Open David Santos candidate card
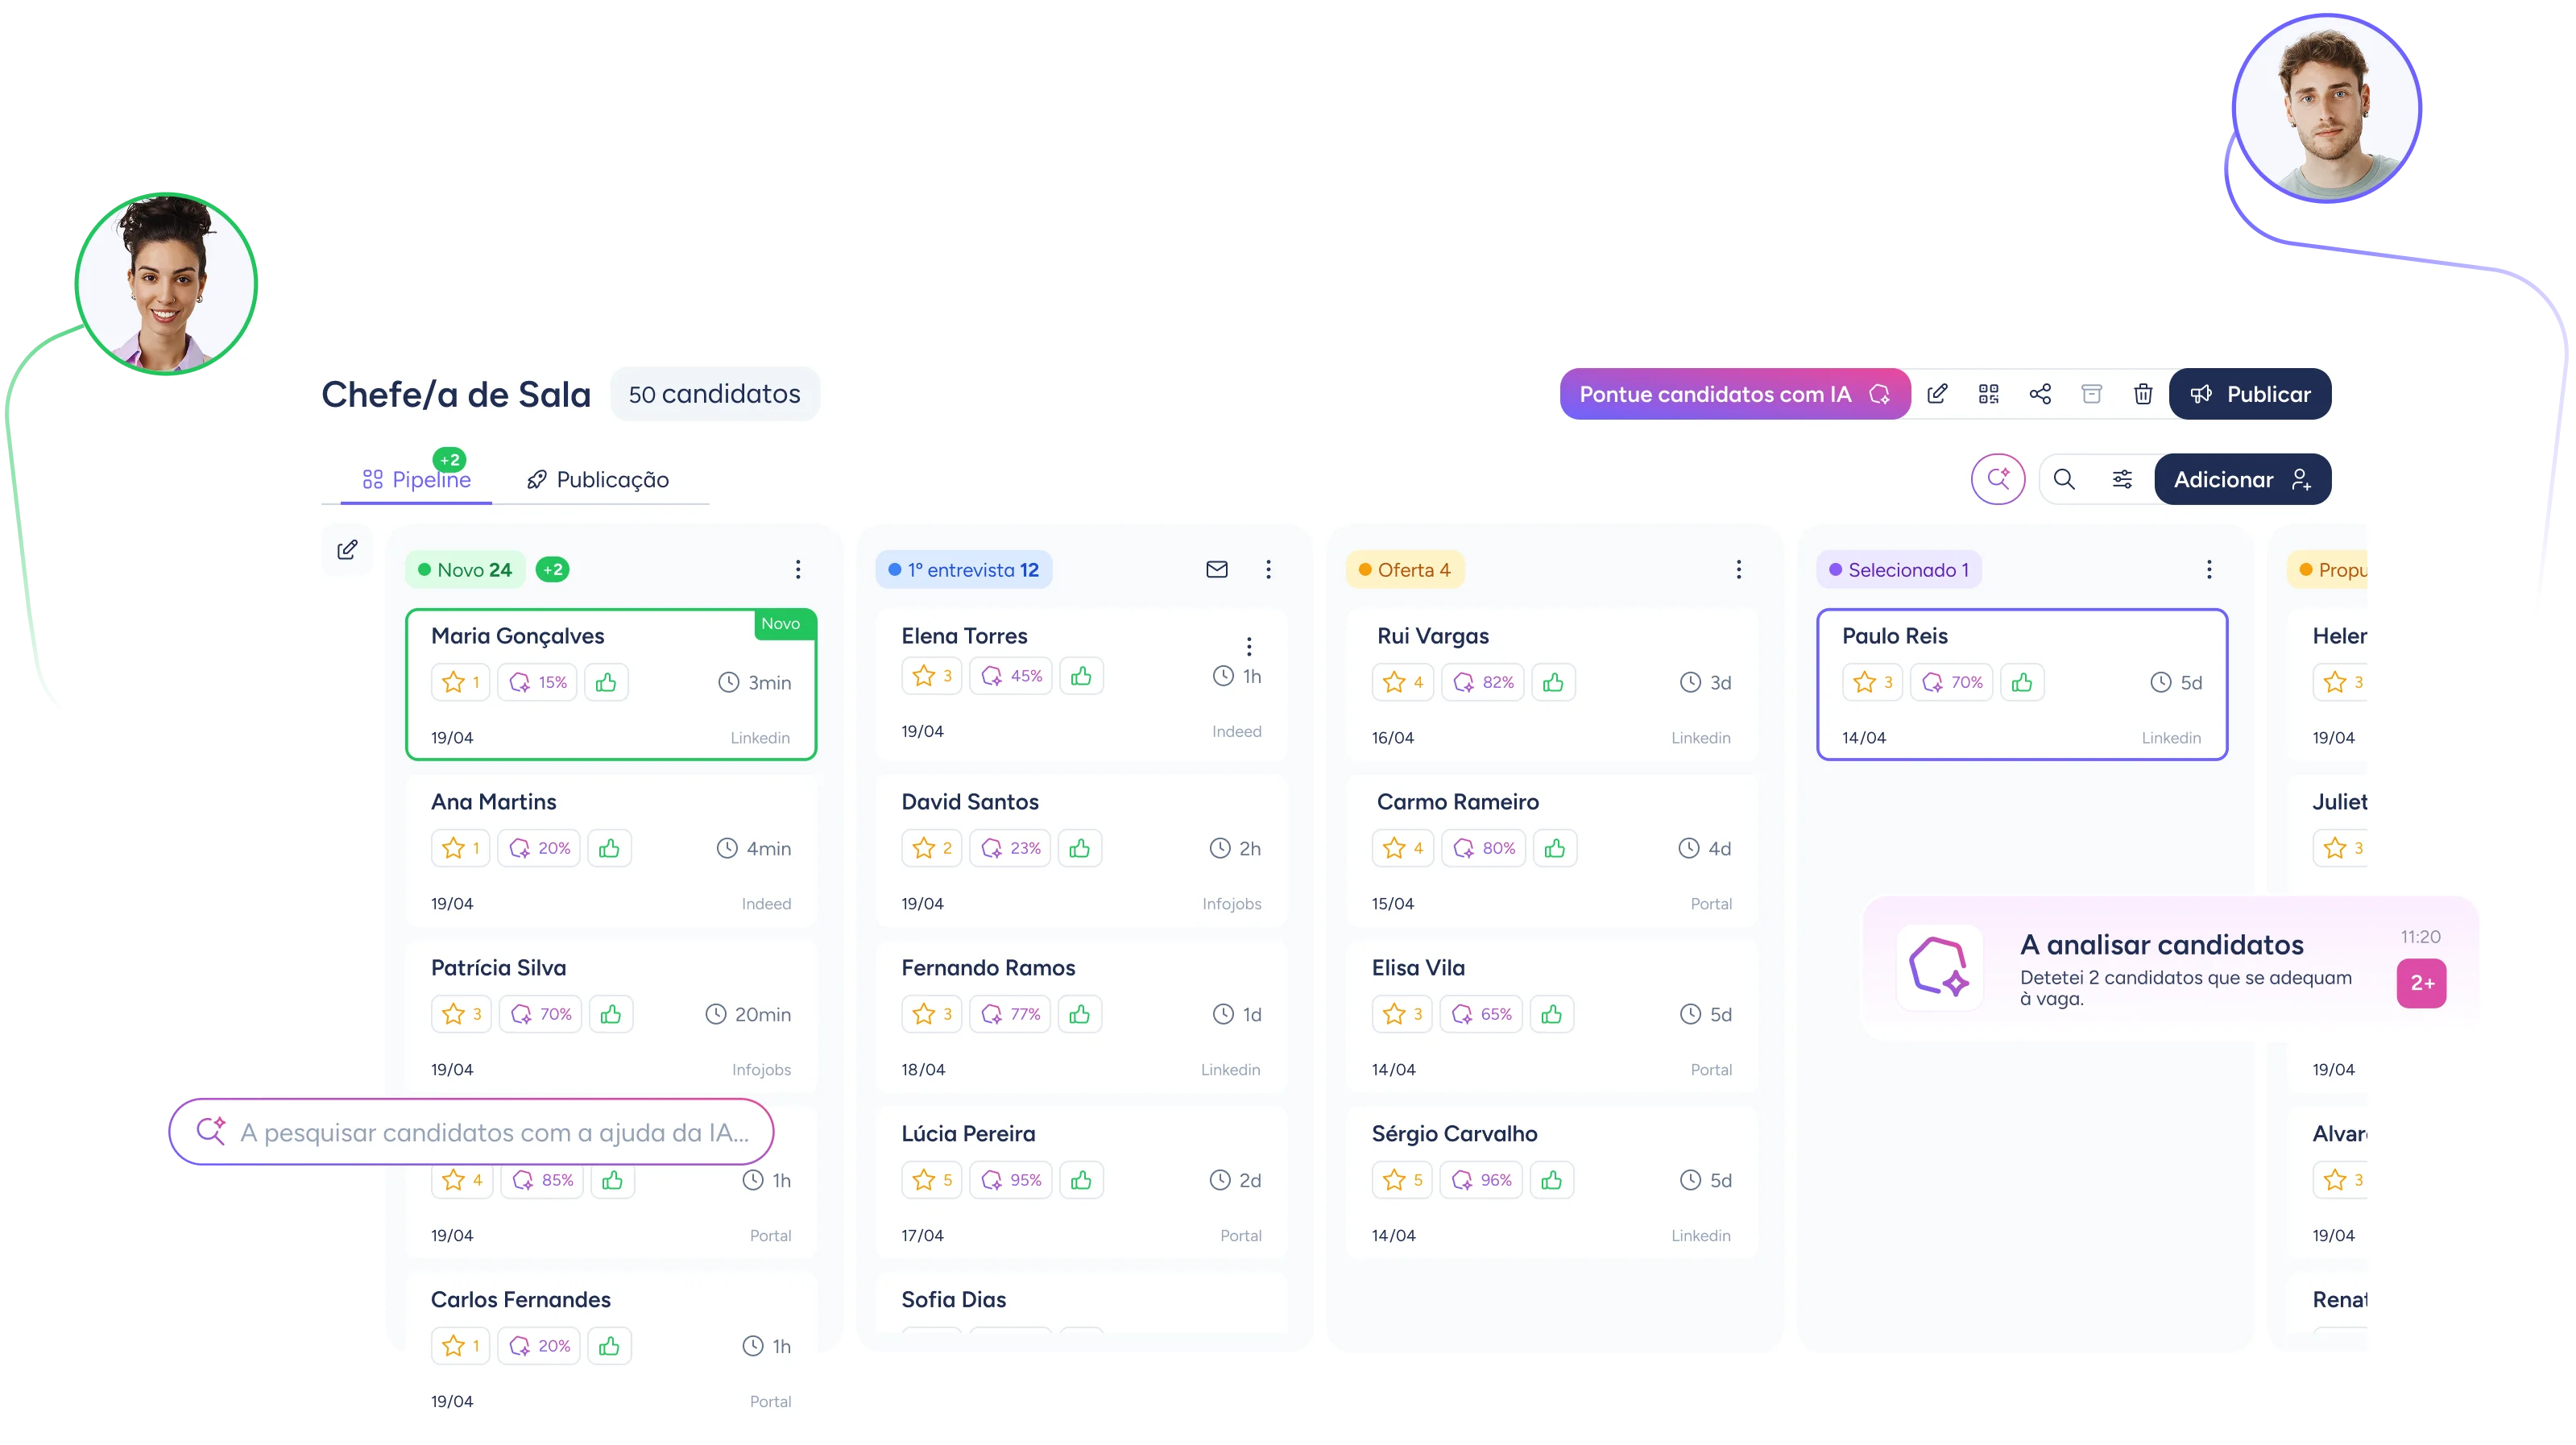The height and width of the screenshot is (1445, 2576). point(1081,850)
